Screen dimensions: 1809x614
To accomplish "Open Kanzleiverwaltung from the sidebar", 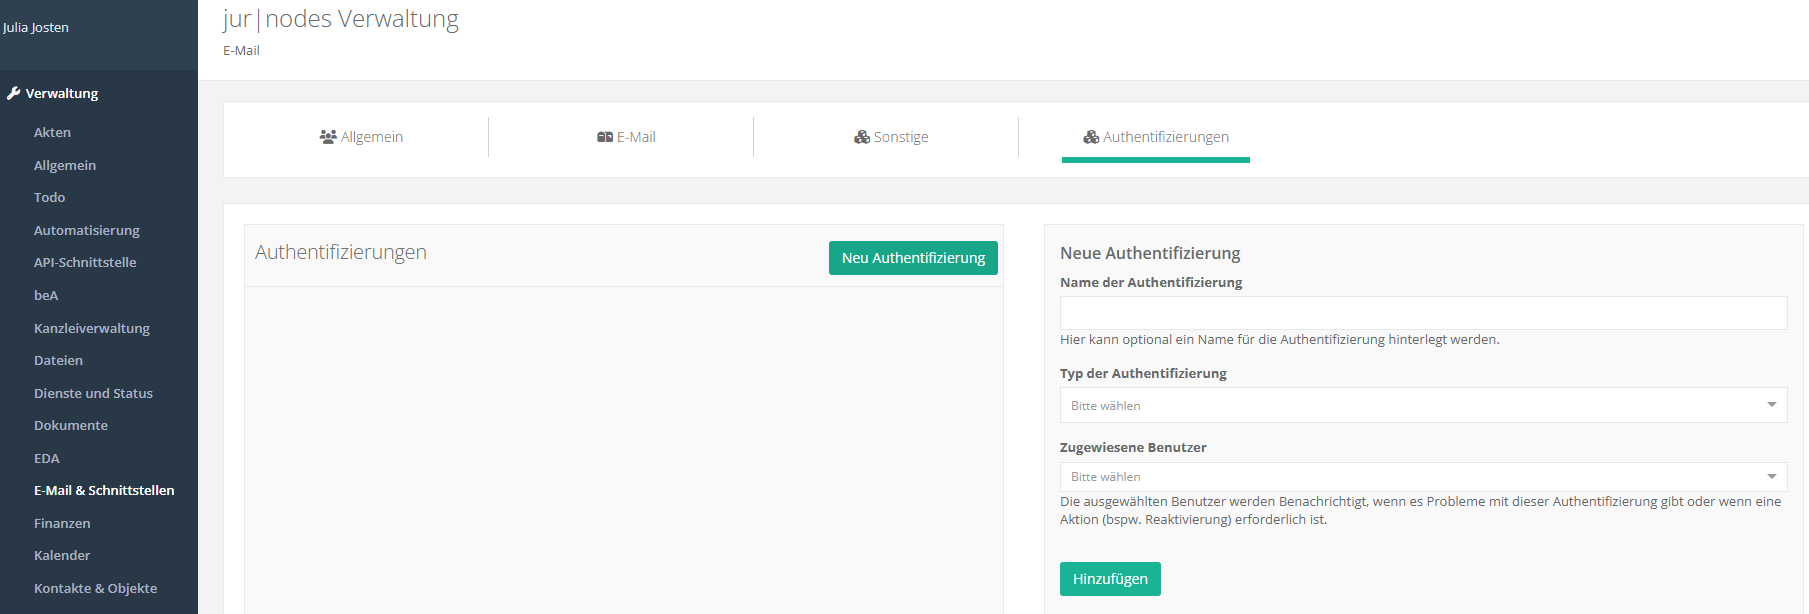I will (x=92, y=328).
